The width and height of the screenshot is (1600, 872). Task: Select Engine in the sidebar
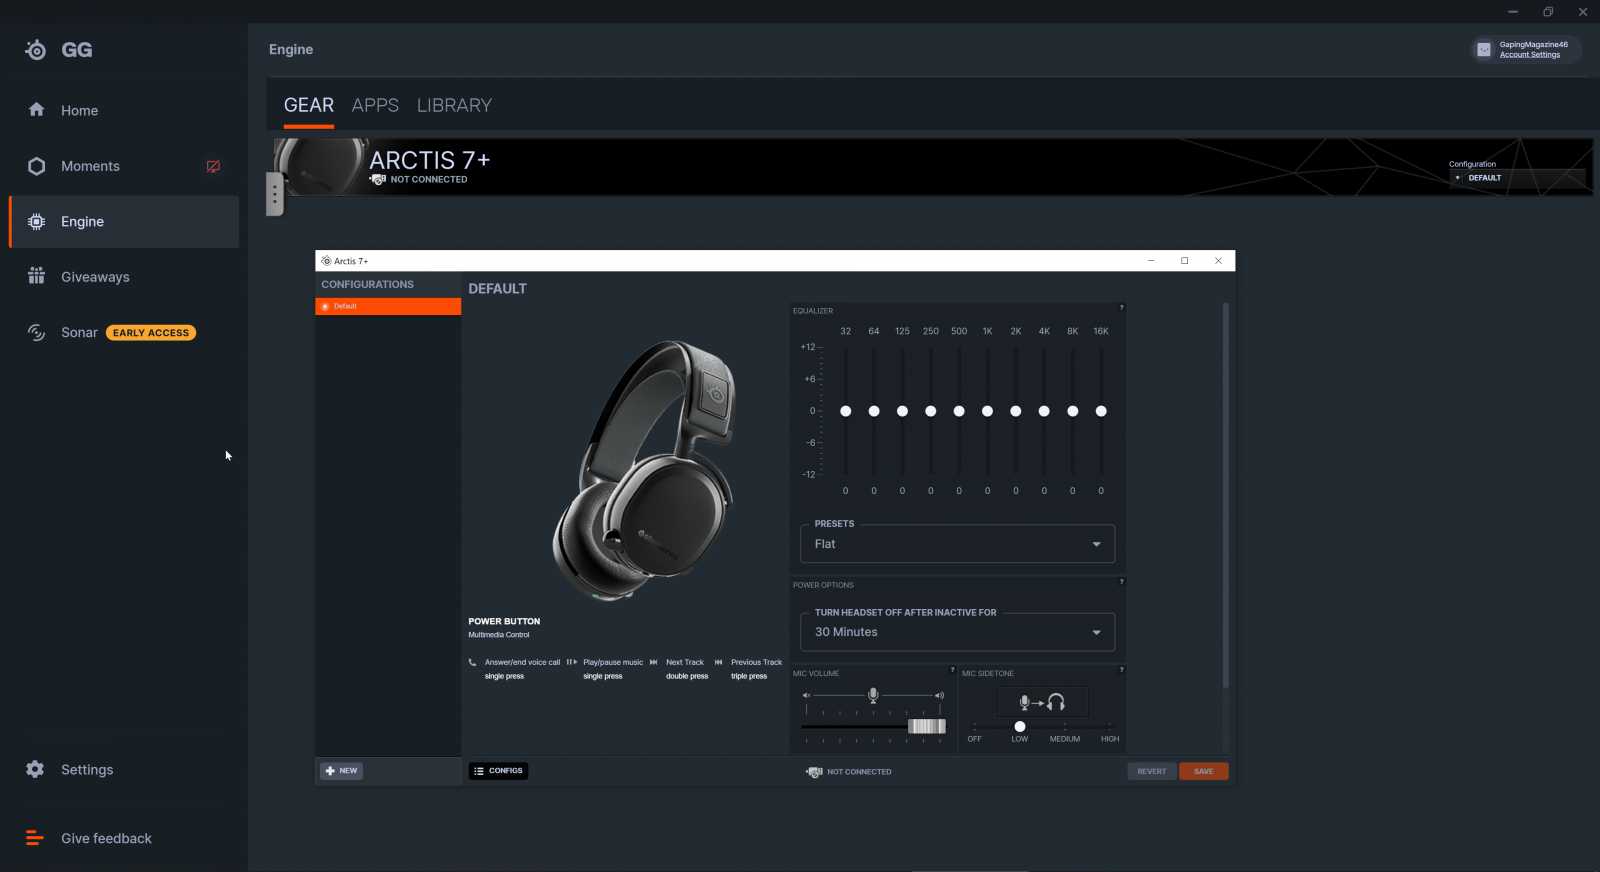124,222
